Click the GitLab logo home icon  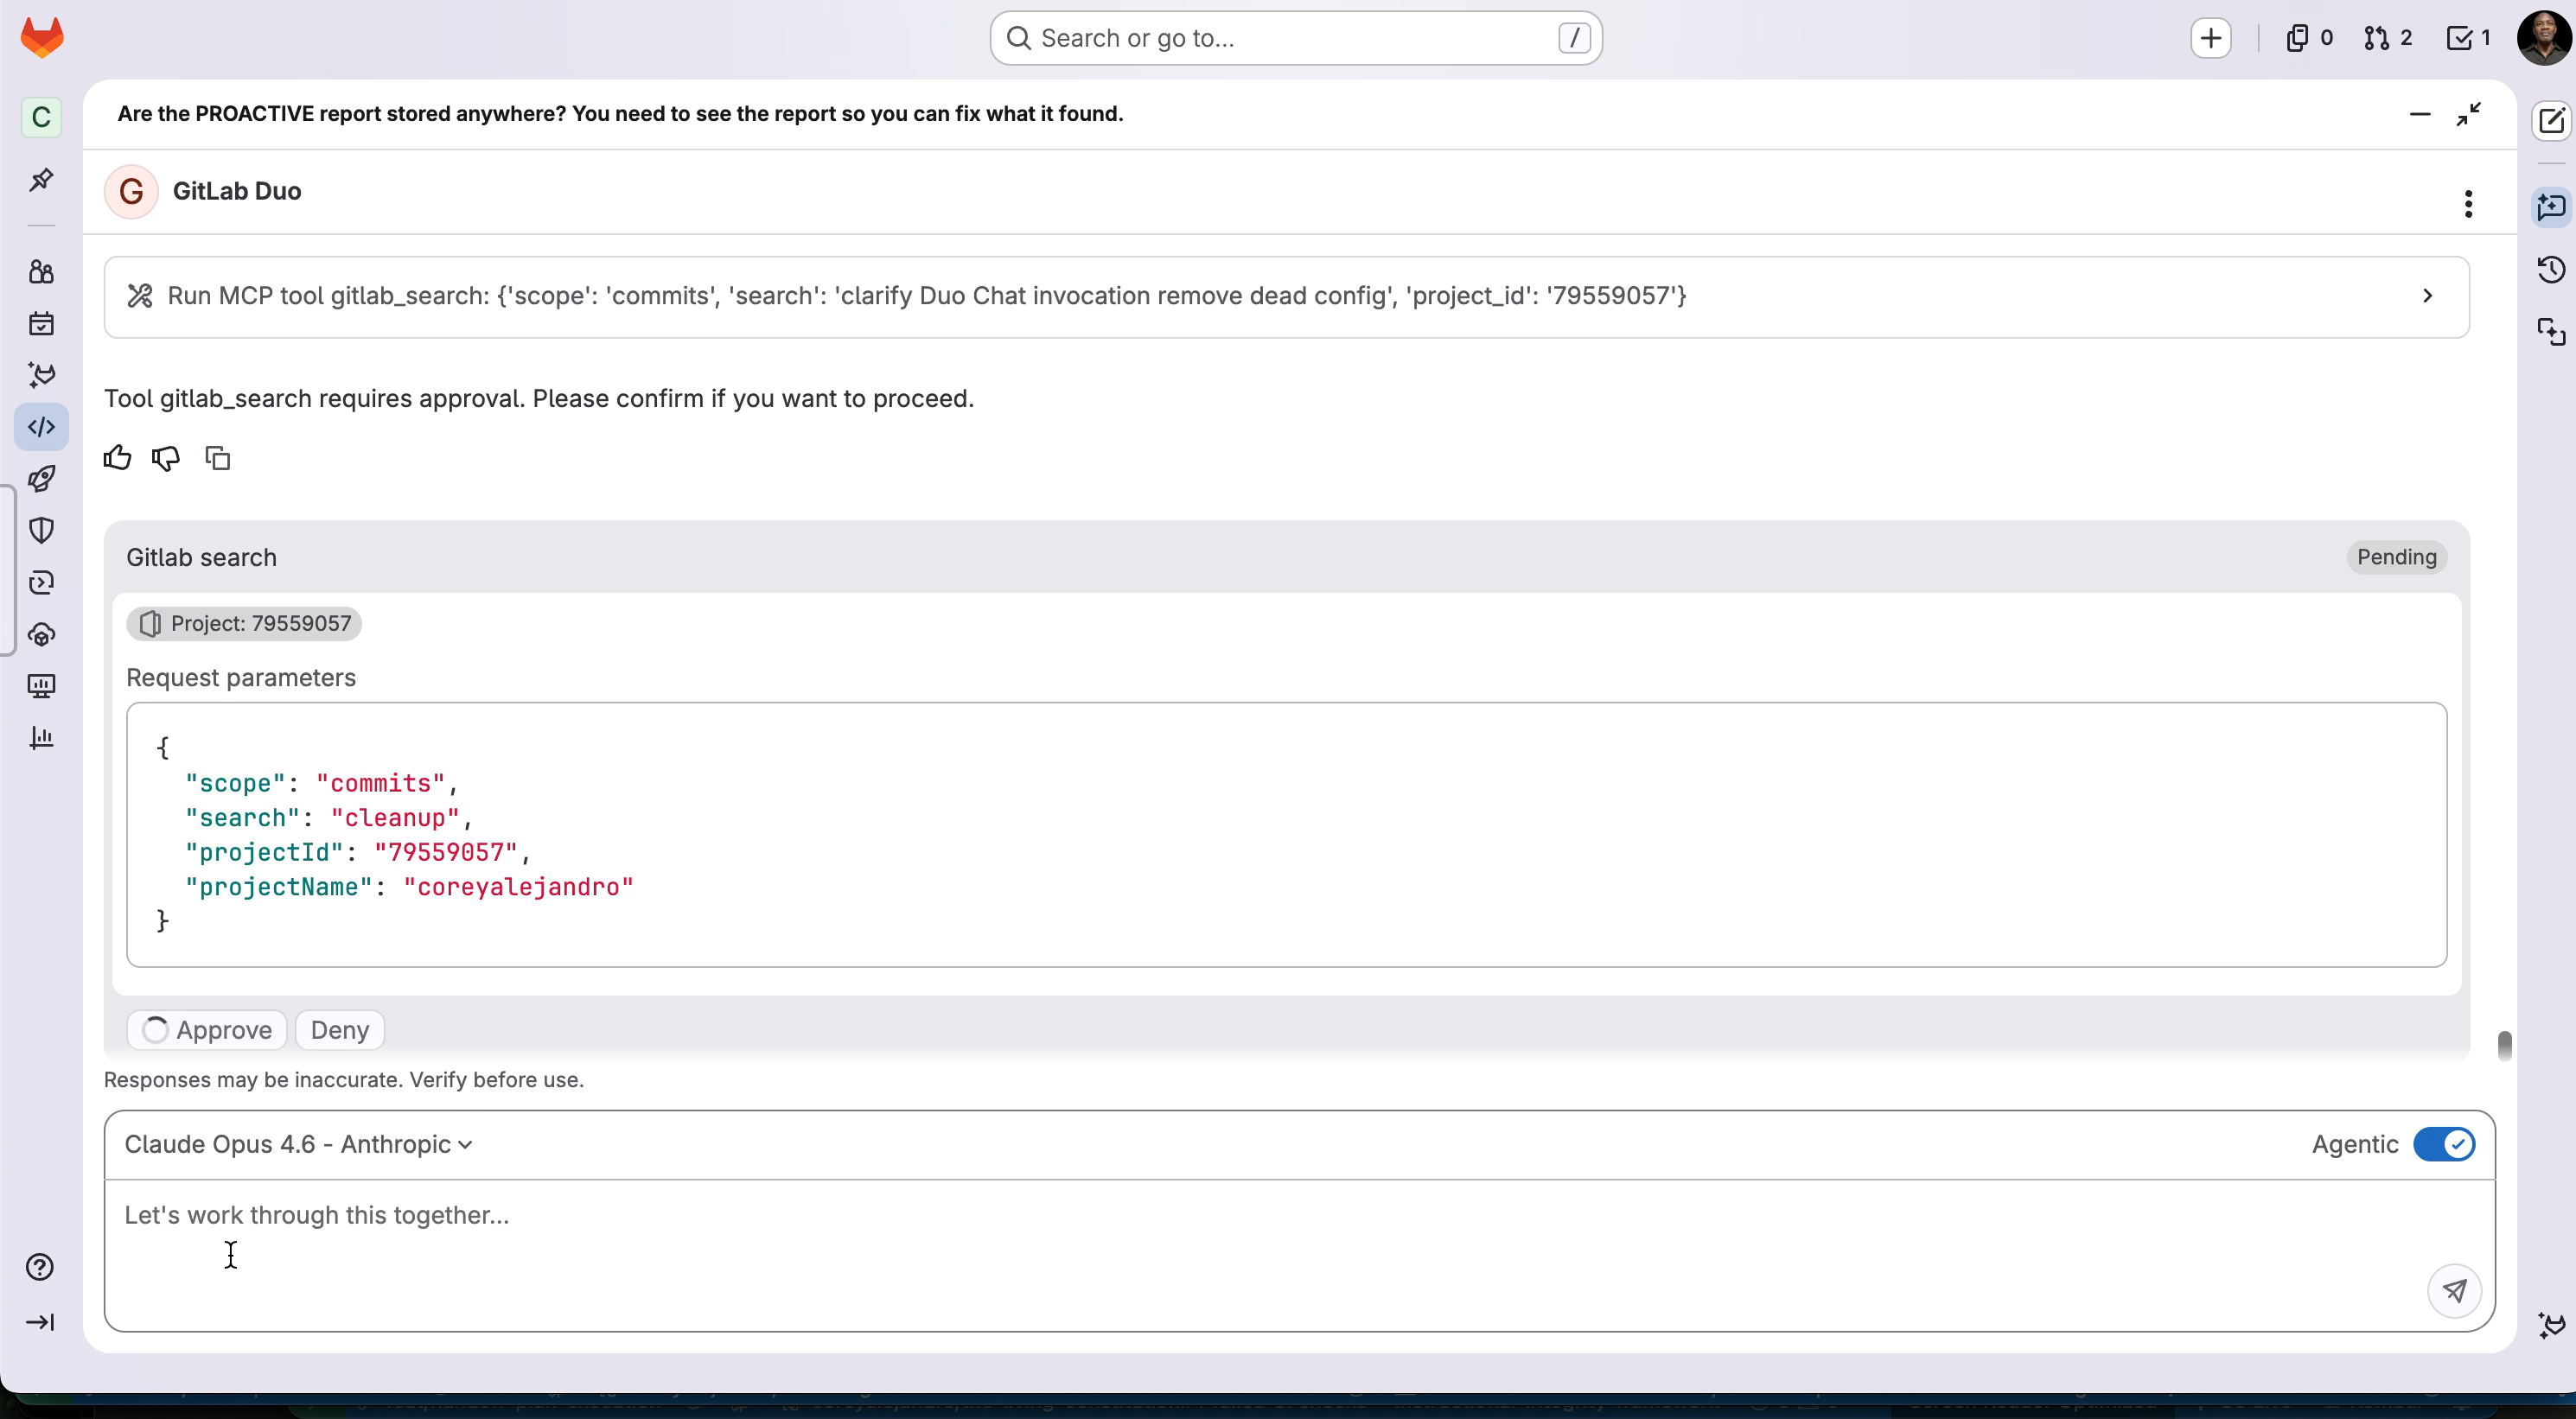click(x=42, y=38)
